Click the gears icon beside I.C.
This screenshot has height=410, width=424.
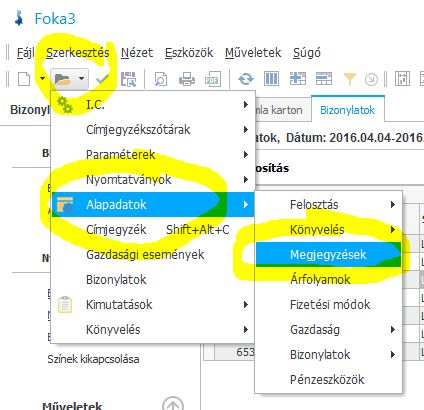[x=65, y=104]
